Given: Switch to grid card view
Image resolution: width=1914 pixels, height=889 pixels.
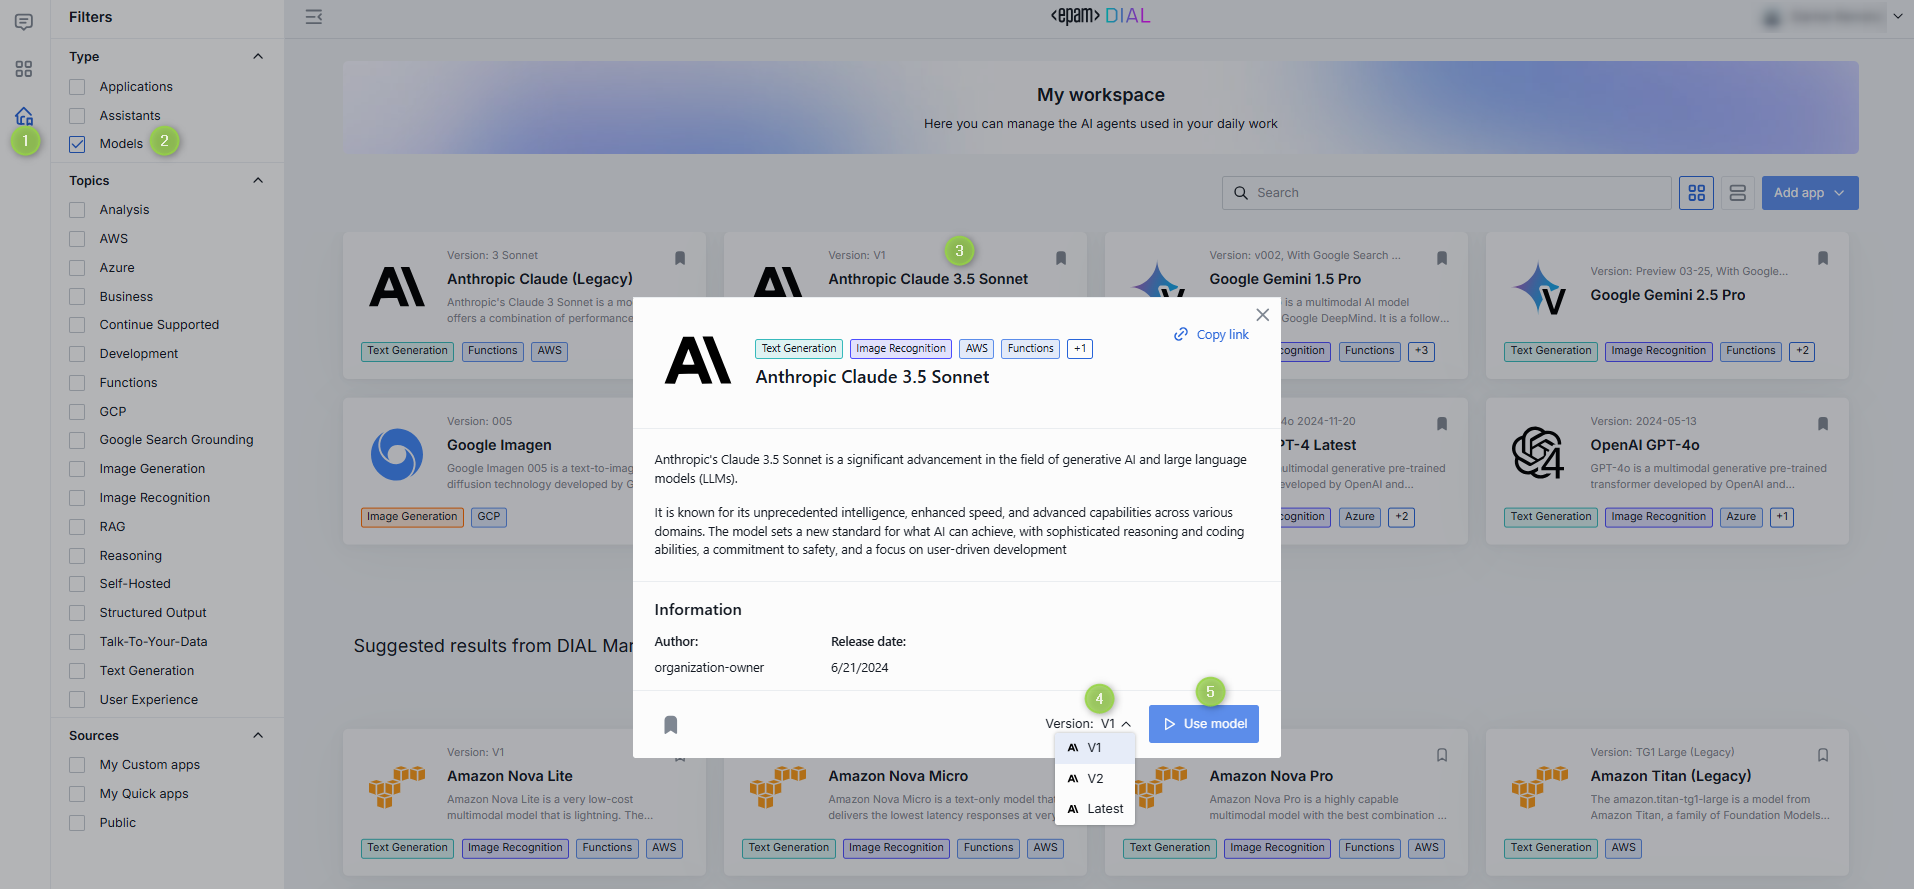Looking at the screenshot, I should click(x=1697, y=193).
